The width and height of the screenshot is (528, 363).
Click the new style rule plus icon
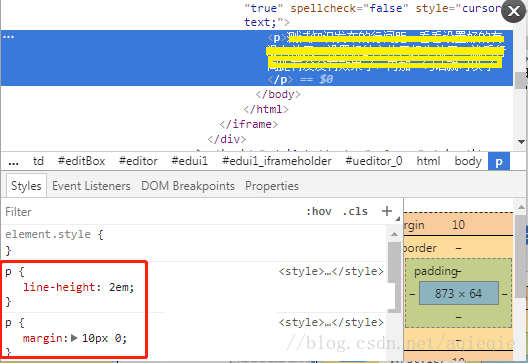click(387, 211)
